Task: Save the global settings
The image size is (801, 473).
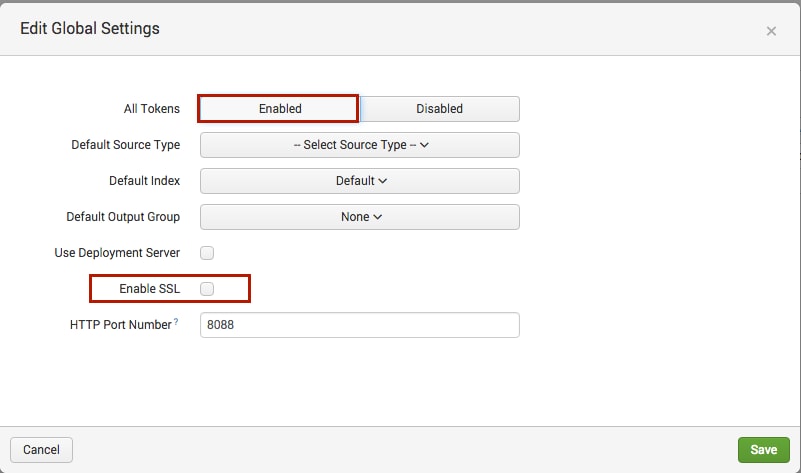Action: 764,450
